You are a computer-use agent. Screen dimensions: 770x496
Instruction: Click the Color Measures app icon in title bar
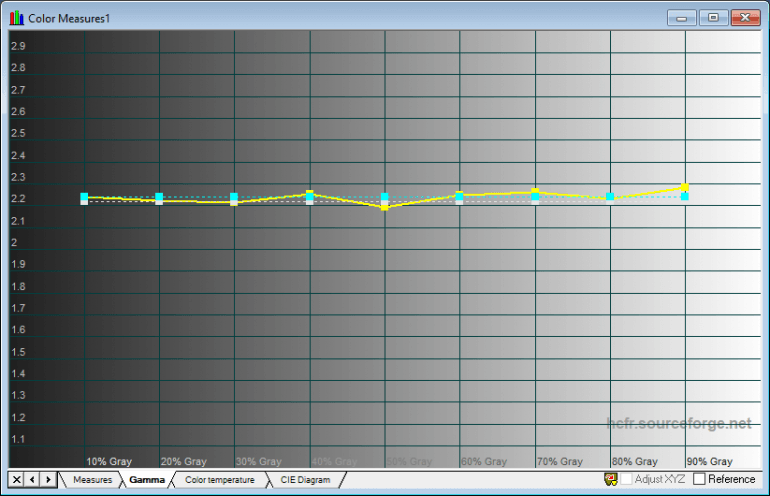[x=16, y=17]
